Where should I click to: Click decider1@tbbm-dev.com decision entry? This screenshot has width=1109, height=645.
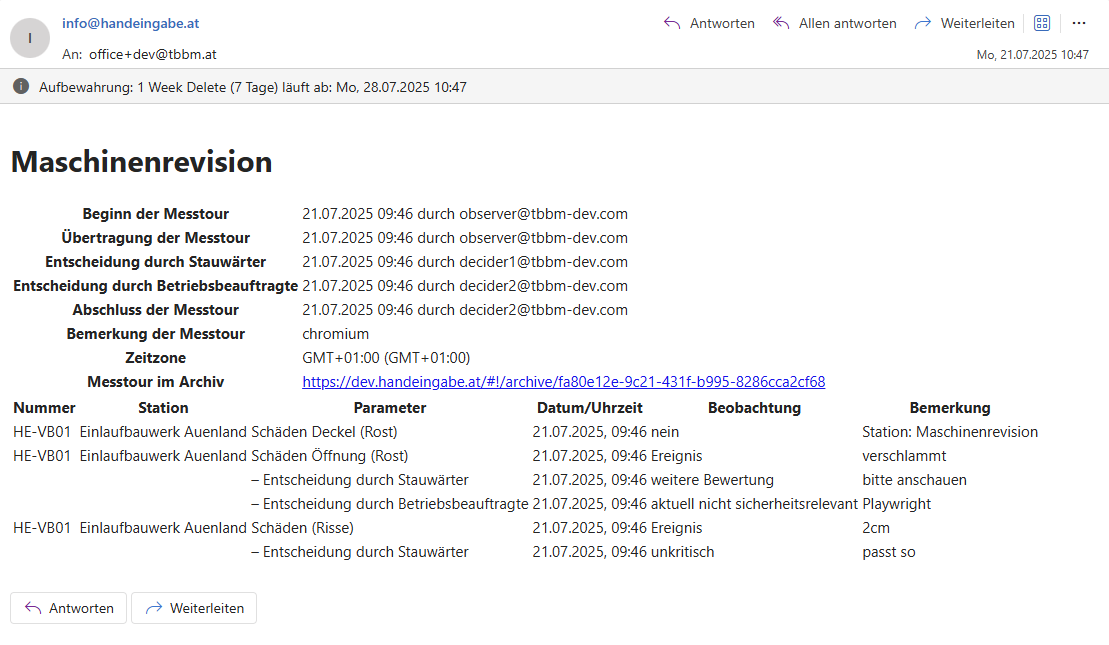pos(465,262)
